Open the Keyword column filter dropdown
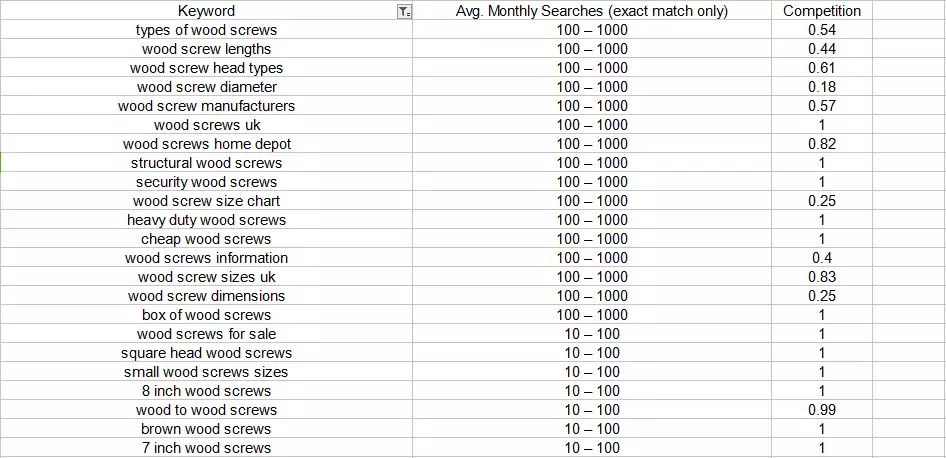The width and height of the screenshot is (946, 458). pos(403,12)
